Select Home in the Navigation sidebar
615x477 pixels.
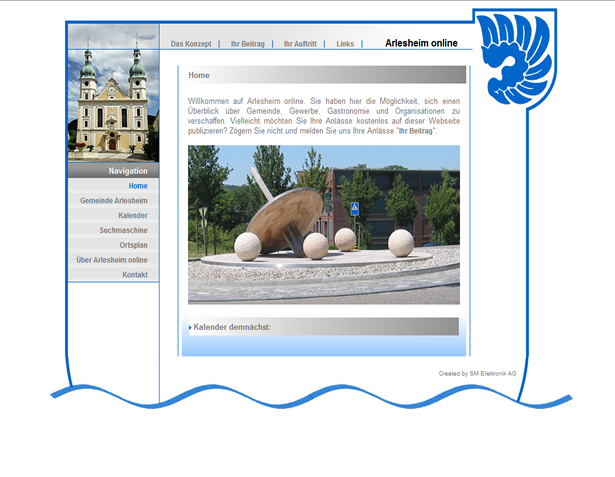click(x=138, y=186)
